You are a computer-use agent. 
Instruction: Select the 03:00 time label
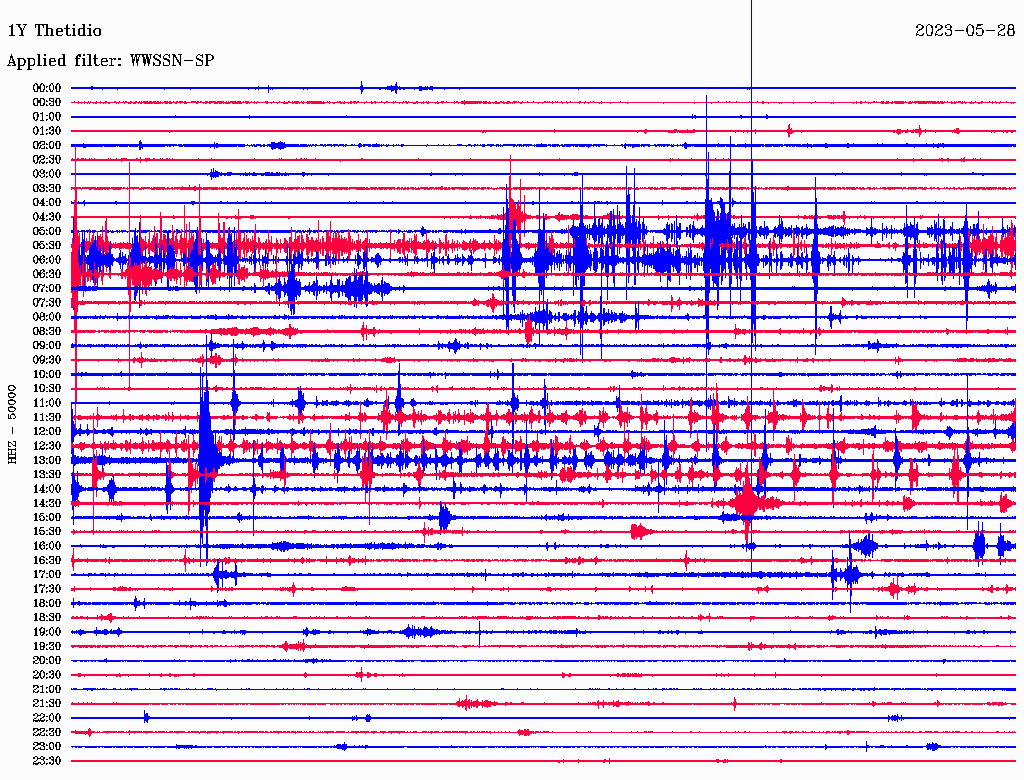[47, 174]
